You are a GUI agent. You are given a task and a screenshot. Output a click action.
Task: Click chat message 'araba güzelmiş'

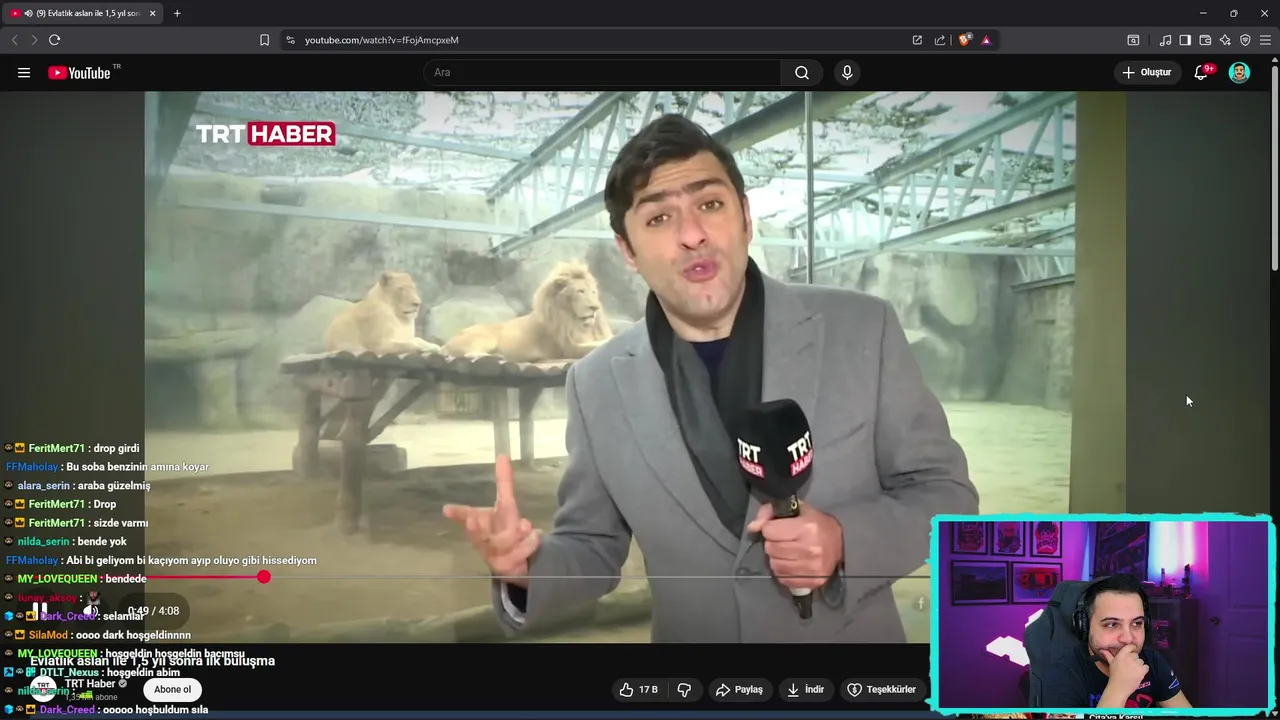[x=113, y=485]
